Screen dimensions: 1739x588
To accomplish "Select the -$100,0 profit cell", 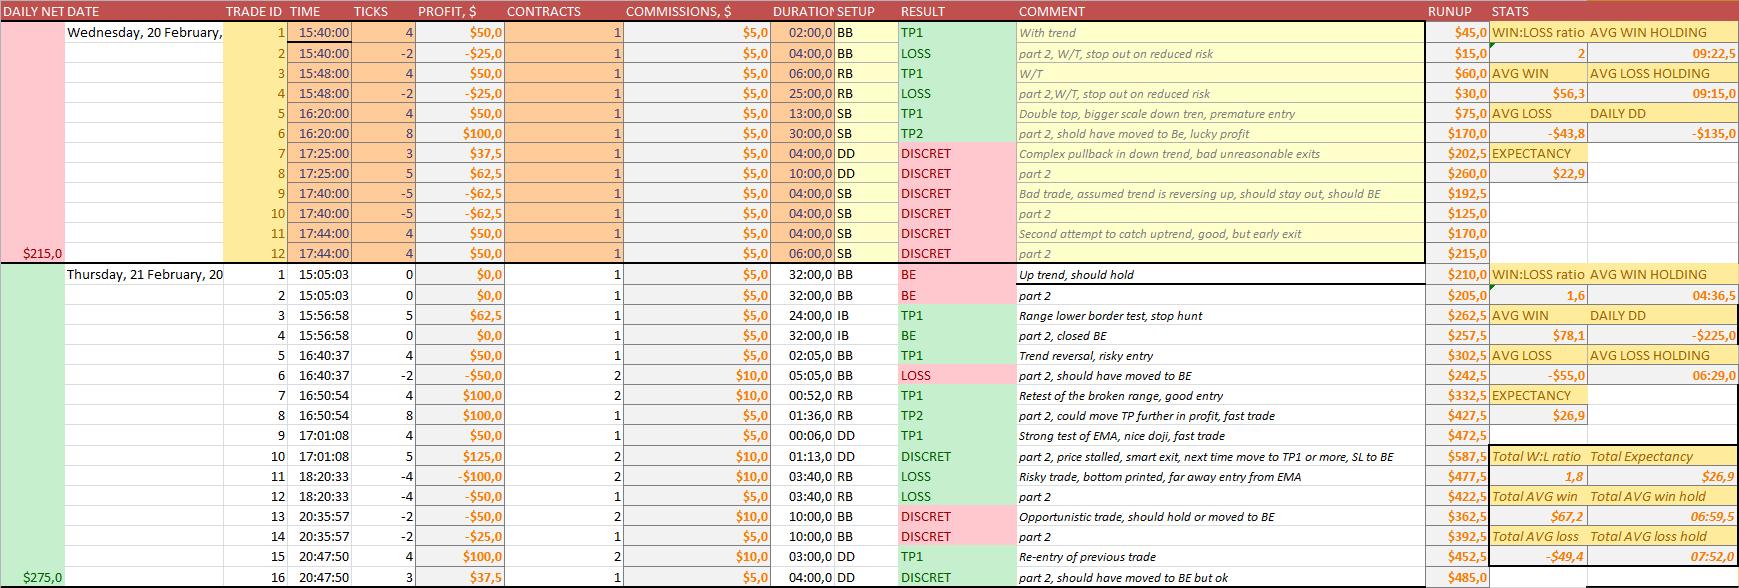I will pyautogui.click(x=461, y=476).
